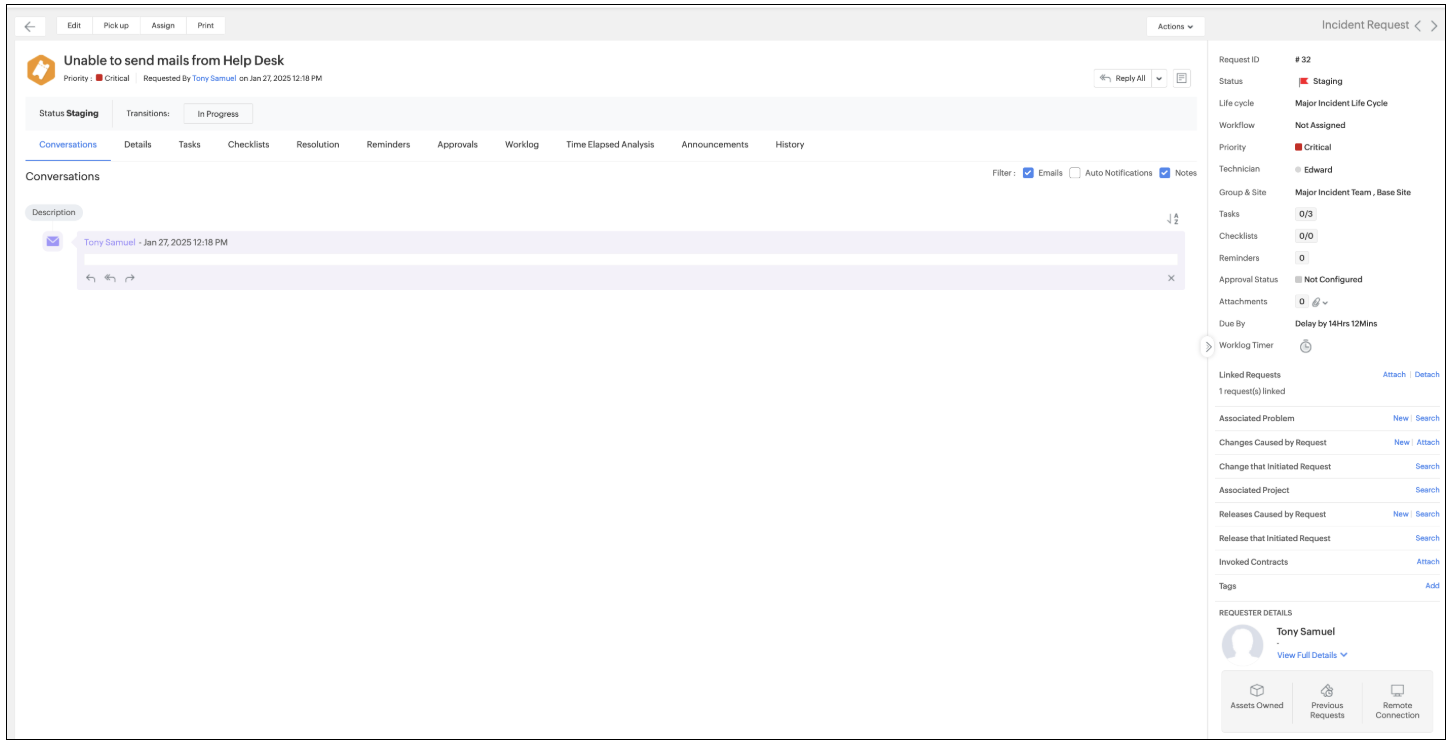Uncheck the Notes filter checkbox
The width and height of the screenshot is (1450, 748).
(x=1165, y=173)
